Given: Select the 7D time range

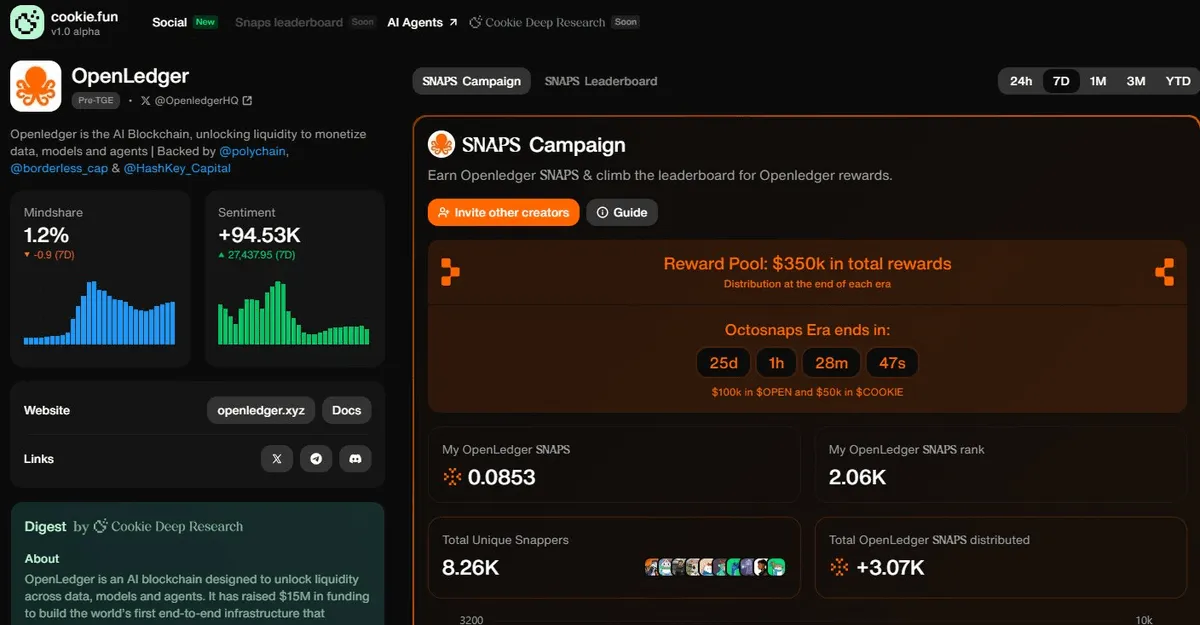Looking at the screenshot, I should 1061,81.
